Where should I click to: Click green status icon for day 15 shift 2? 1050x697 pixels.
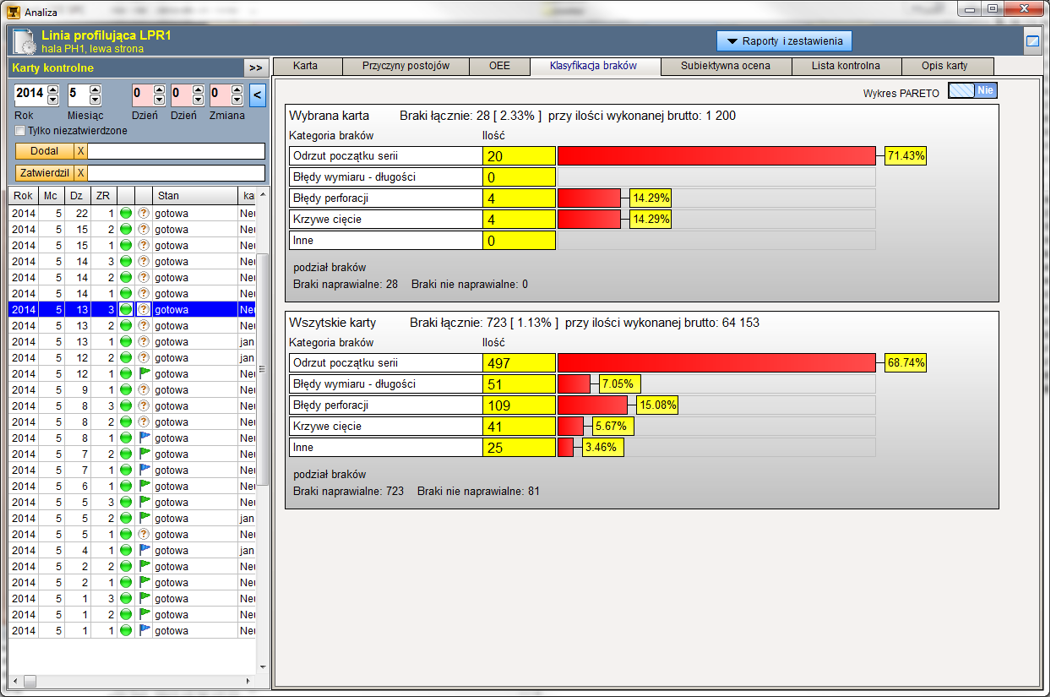(126, 229)
